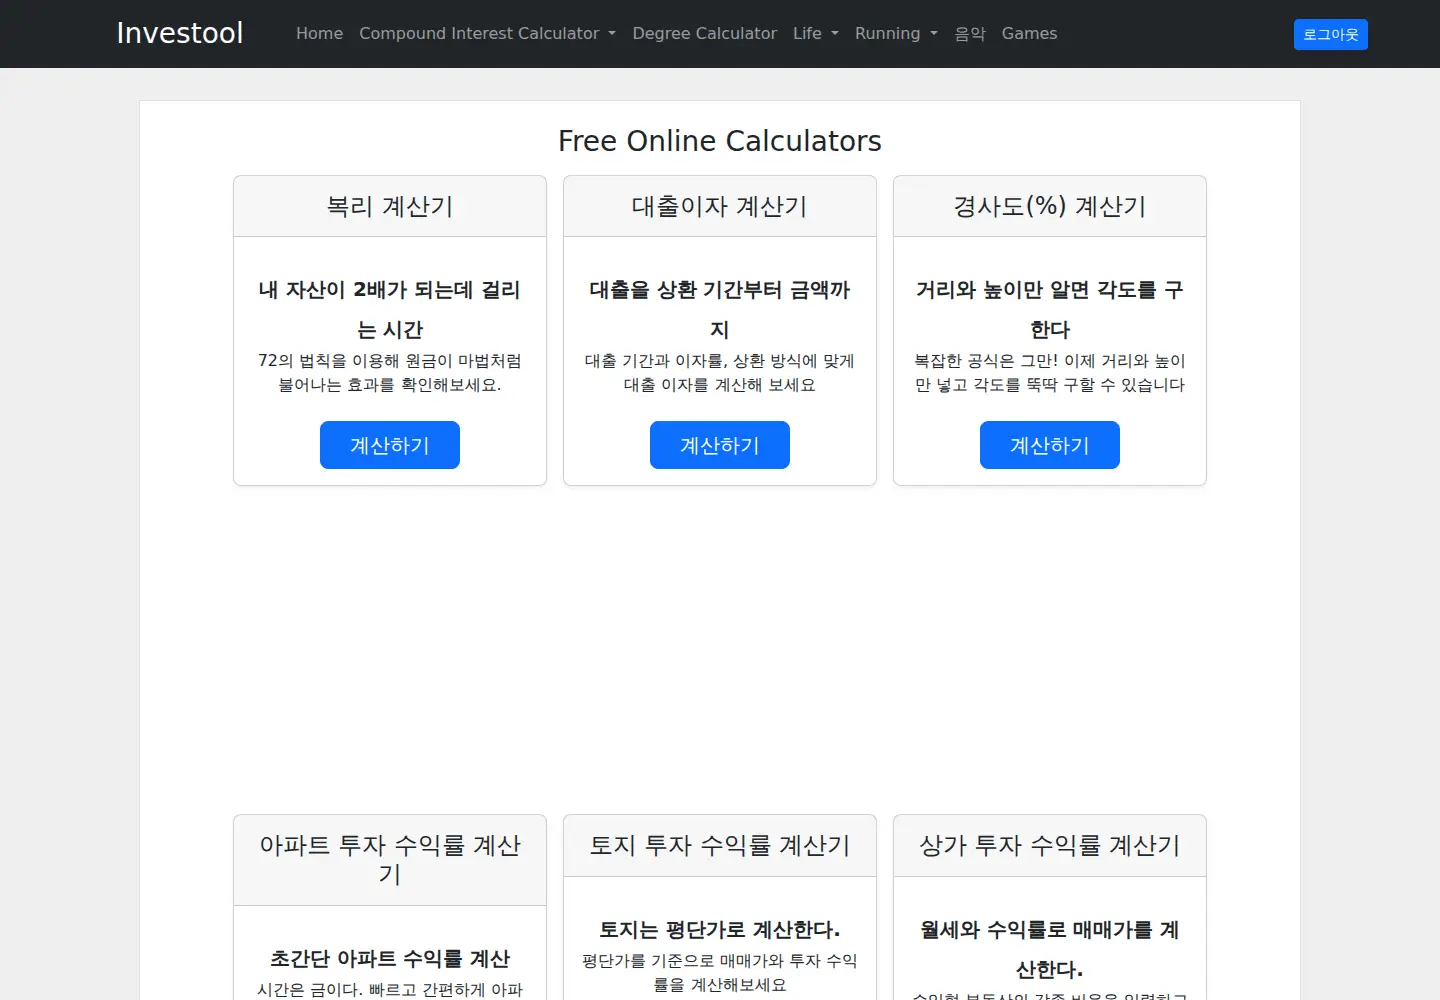Click the '내 자산이 2배가 되는데' title

[390, 309]
